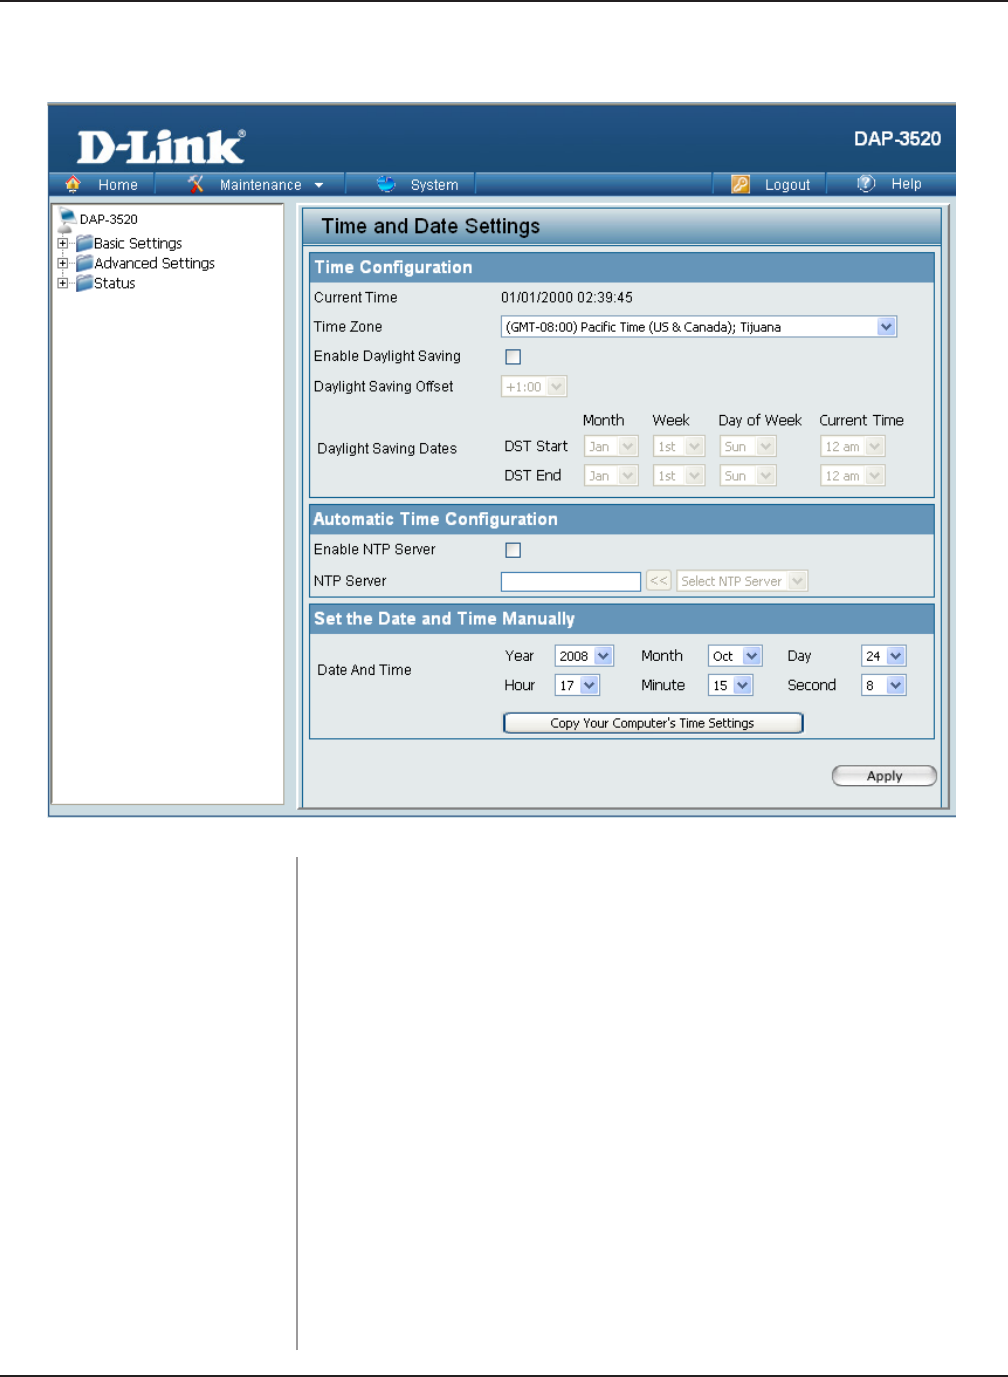Image resolution: width=1008 pixels, height=1377 pixels.
Task: Click the Home house icon
Action: [73, 184]
